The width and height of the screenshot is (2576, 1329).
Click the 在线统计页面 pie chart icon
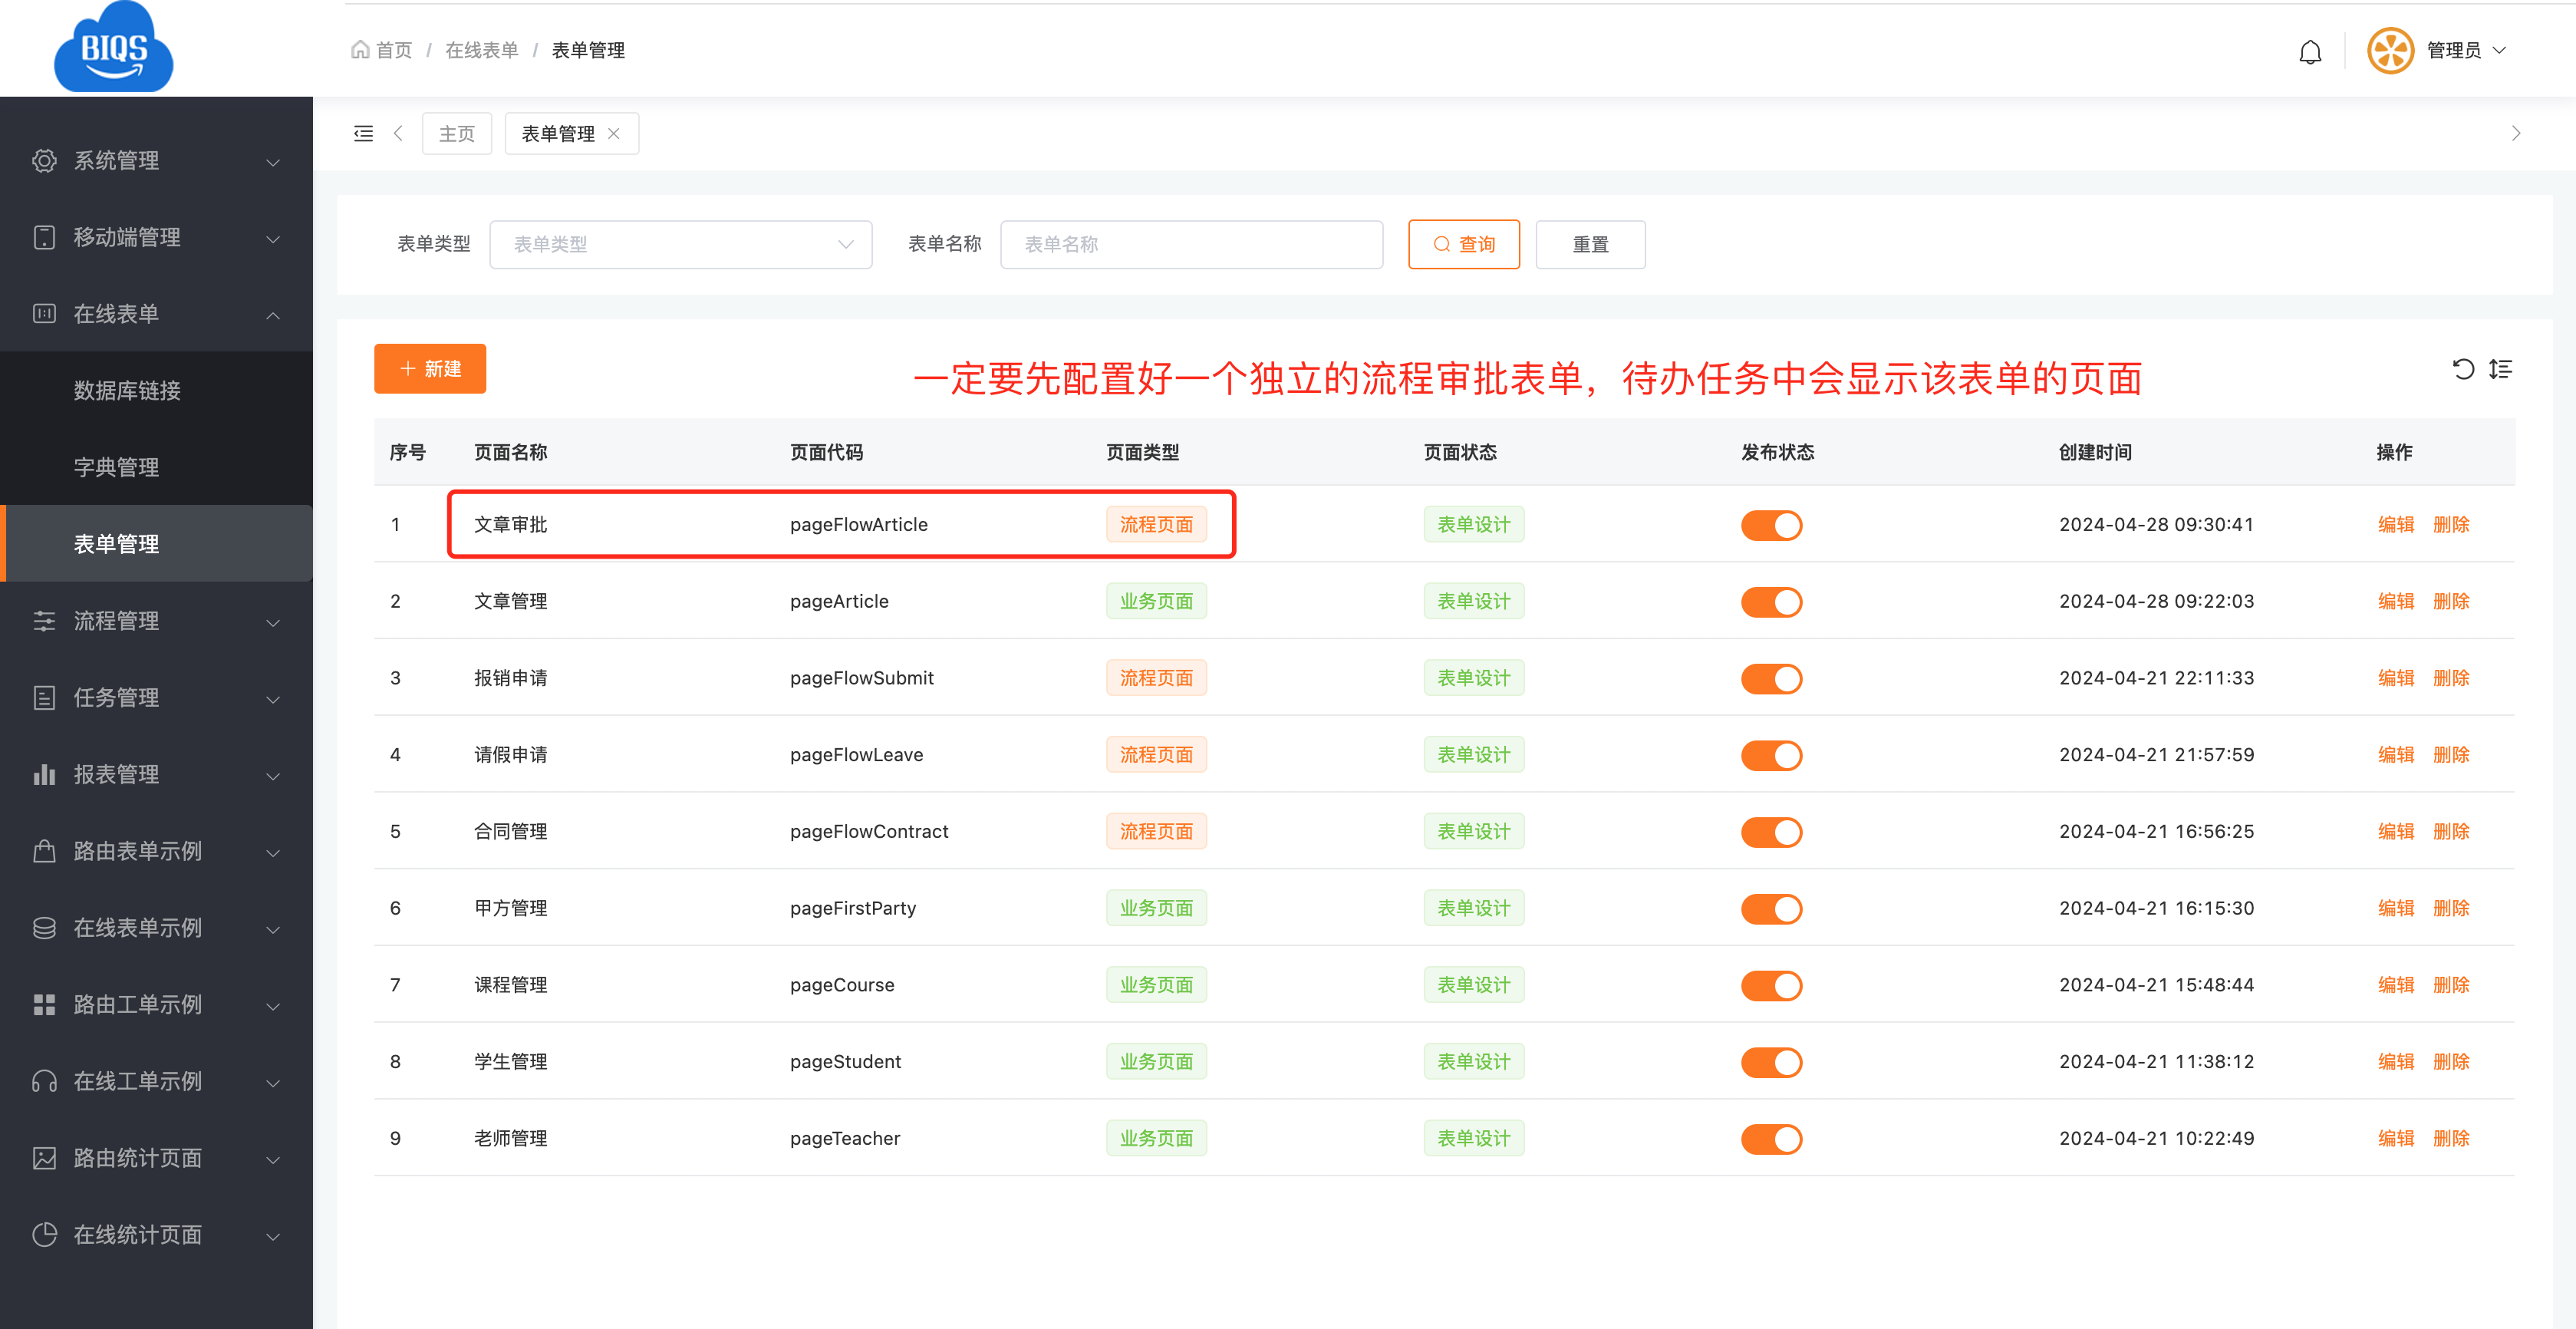[44, 1235]
